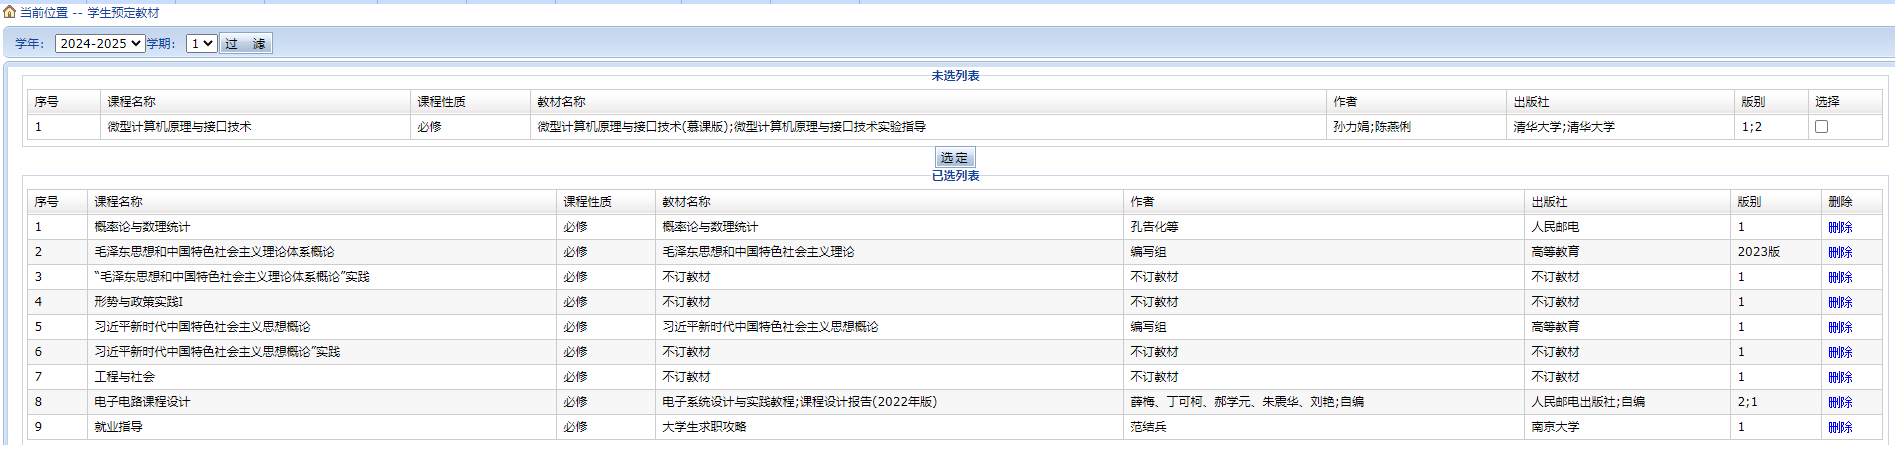
Task: Delete the 工程与社会 course row
Action: coord(1840,377)
